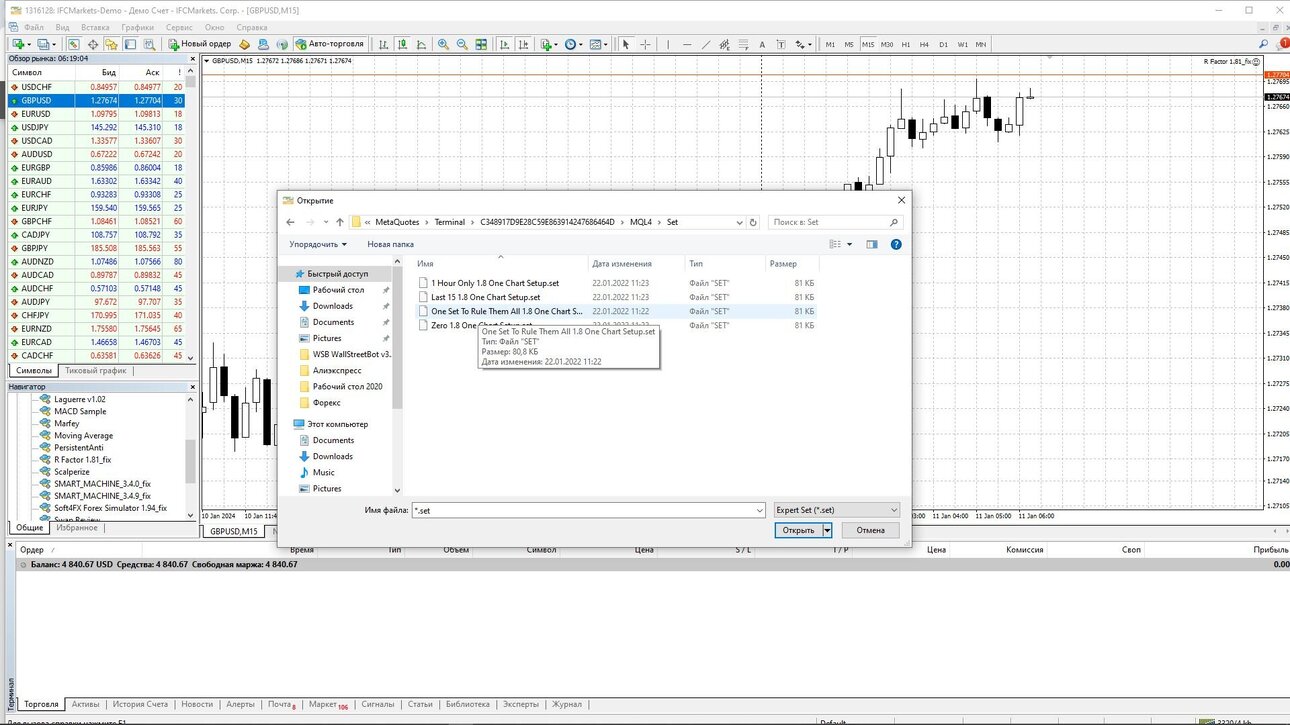Tile chart windows icon

click(x=481, y=44)
